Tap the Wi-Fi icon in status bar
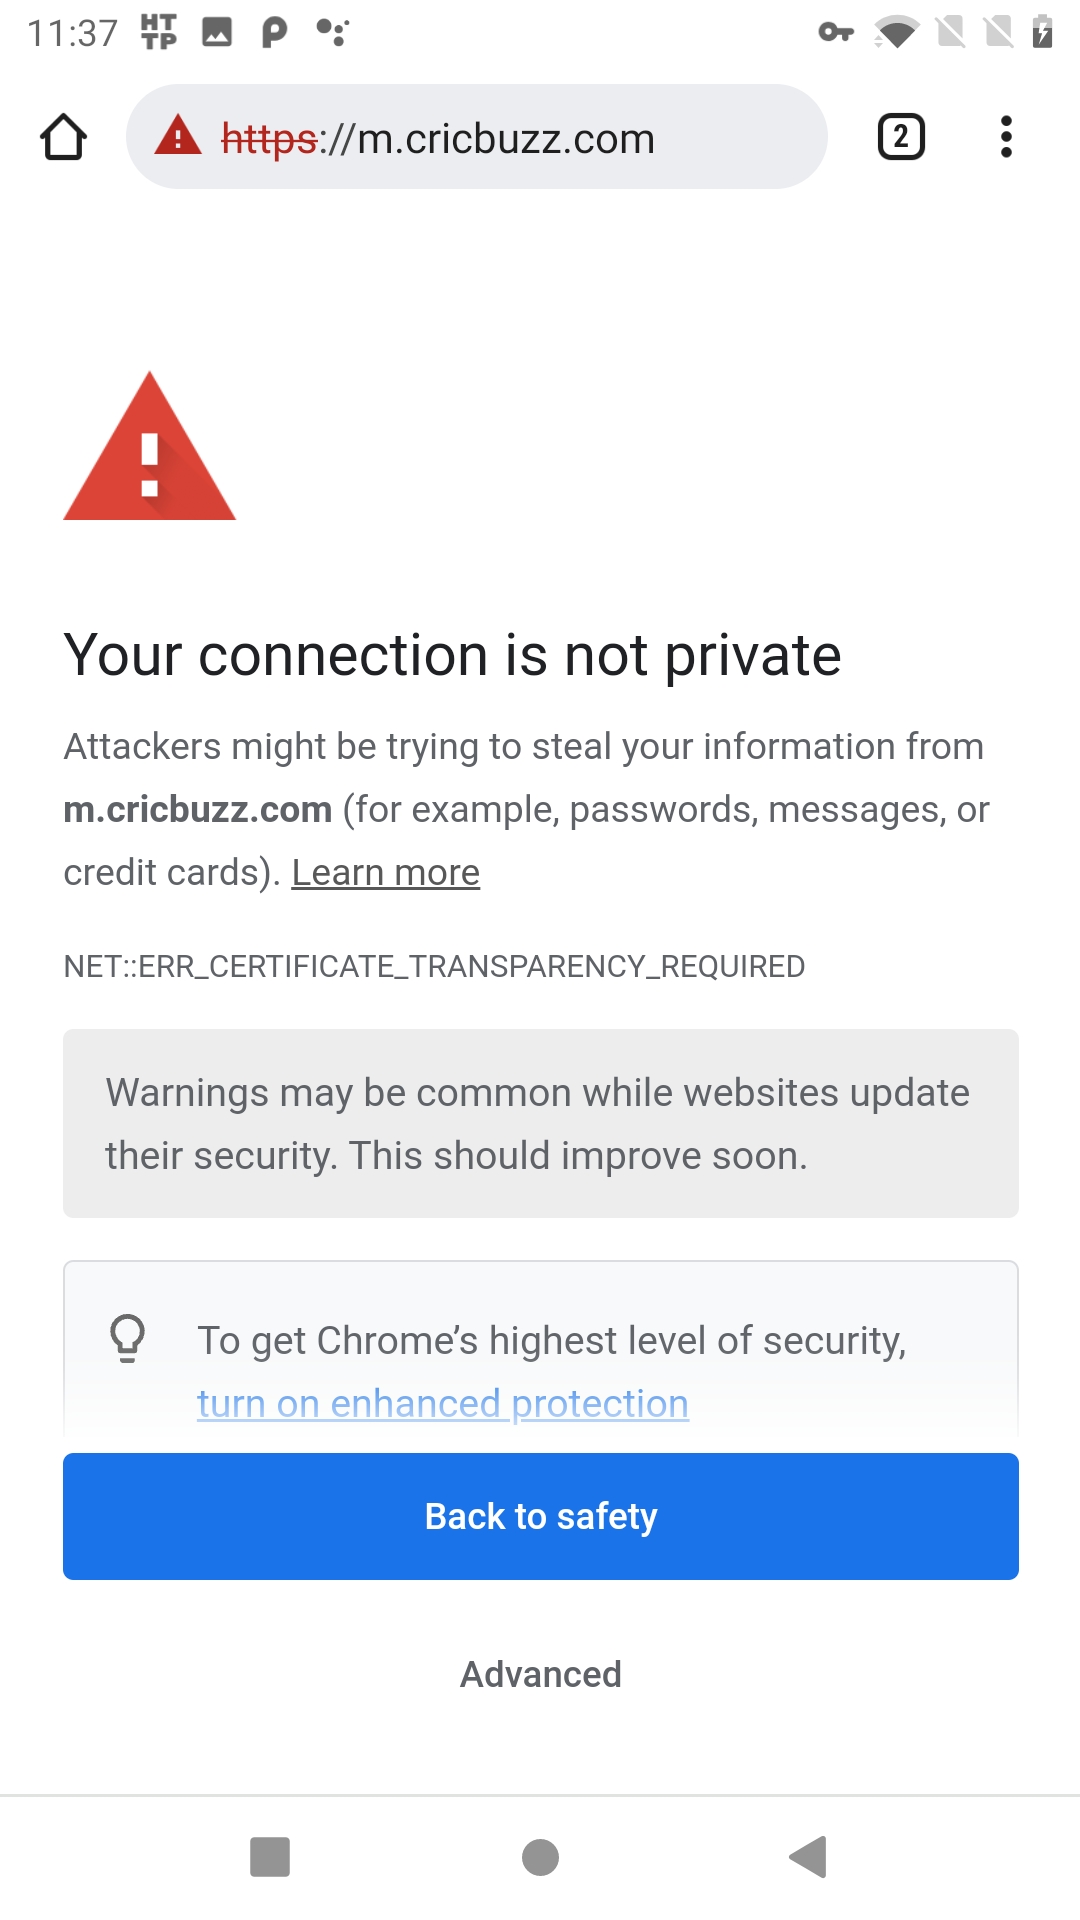 pyautogui.click(x=895, y=32)
